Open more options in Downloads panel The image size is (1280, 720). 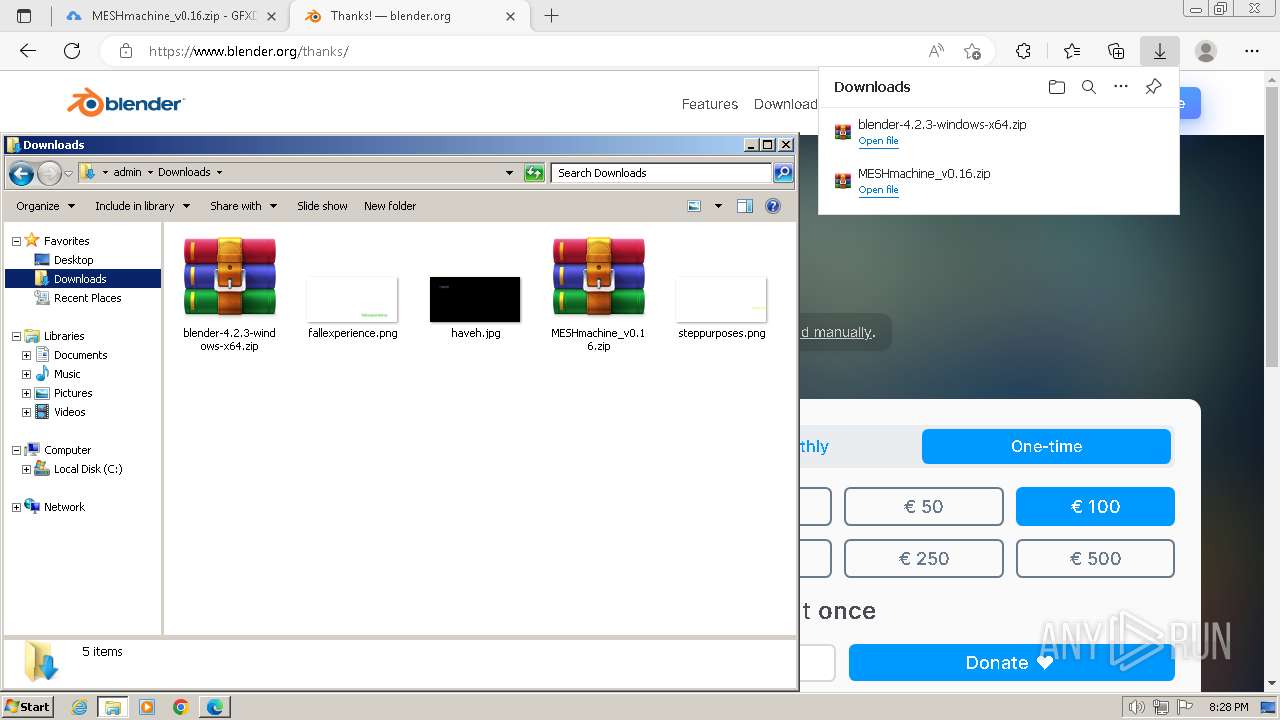(1121, 87)
